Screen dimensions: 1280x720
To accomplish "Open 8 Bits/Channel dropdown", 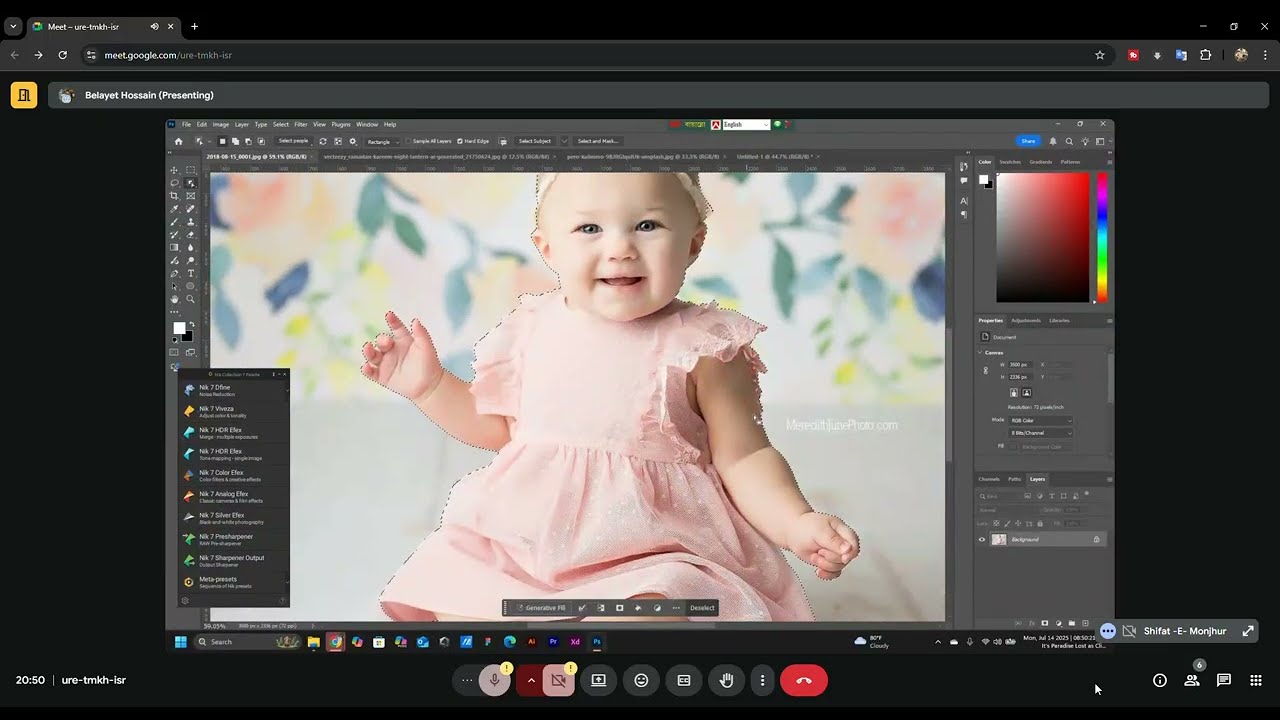I will tap(1041, 433).
